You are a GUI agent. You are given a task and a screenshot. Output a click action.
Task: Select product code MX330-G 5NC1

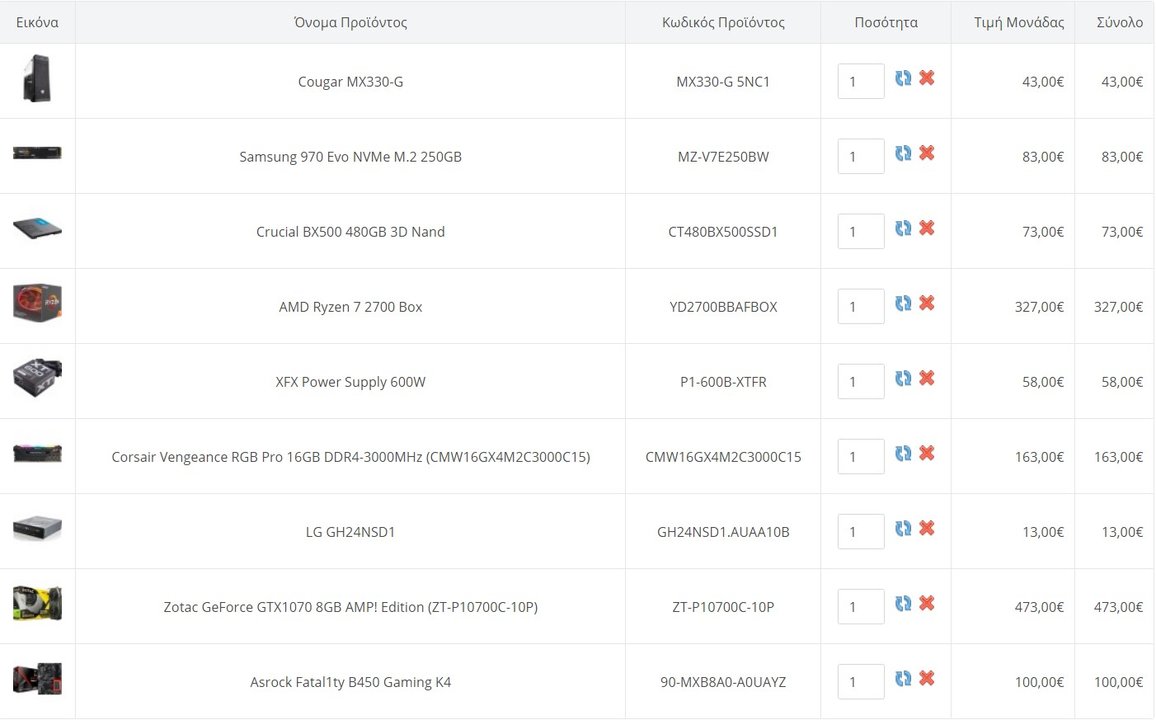point(723,82)
